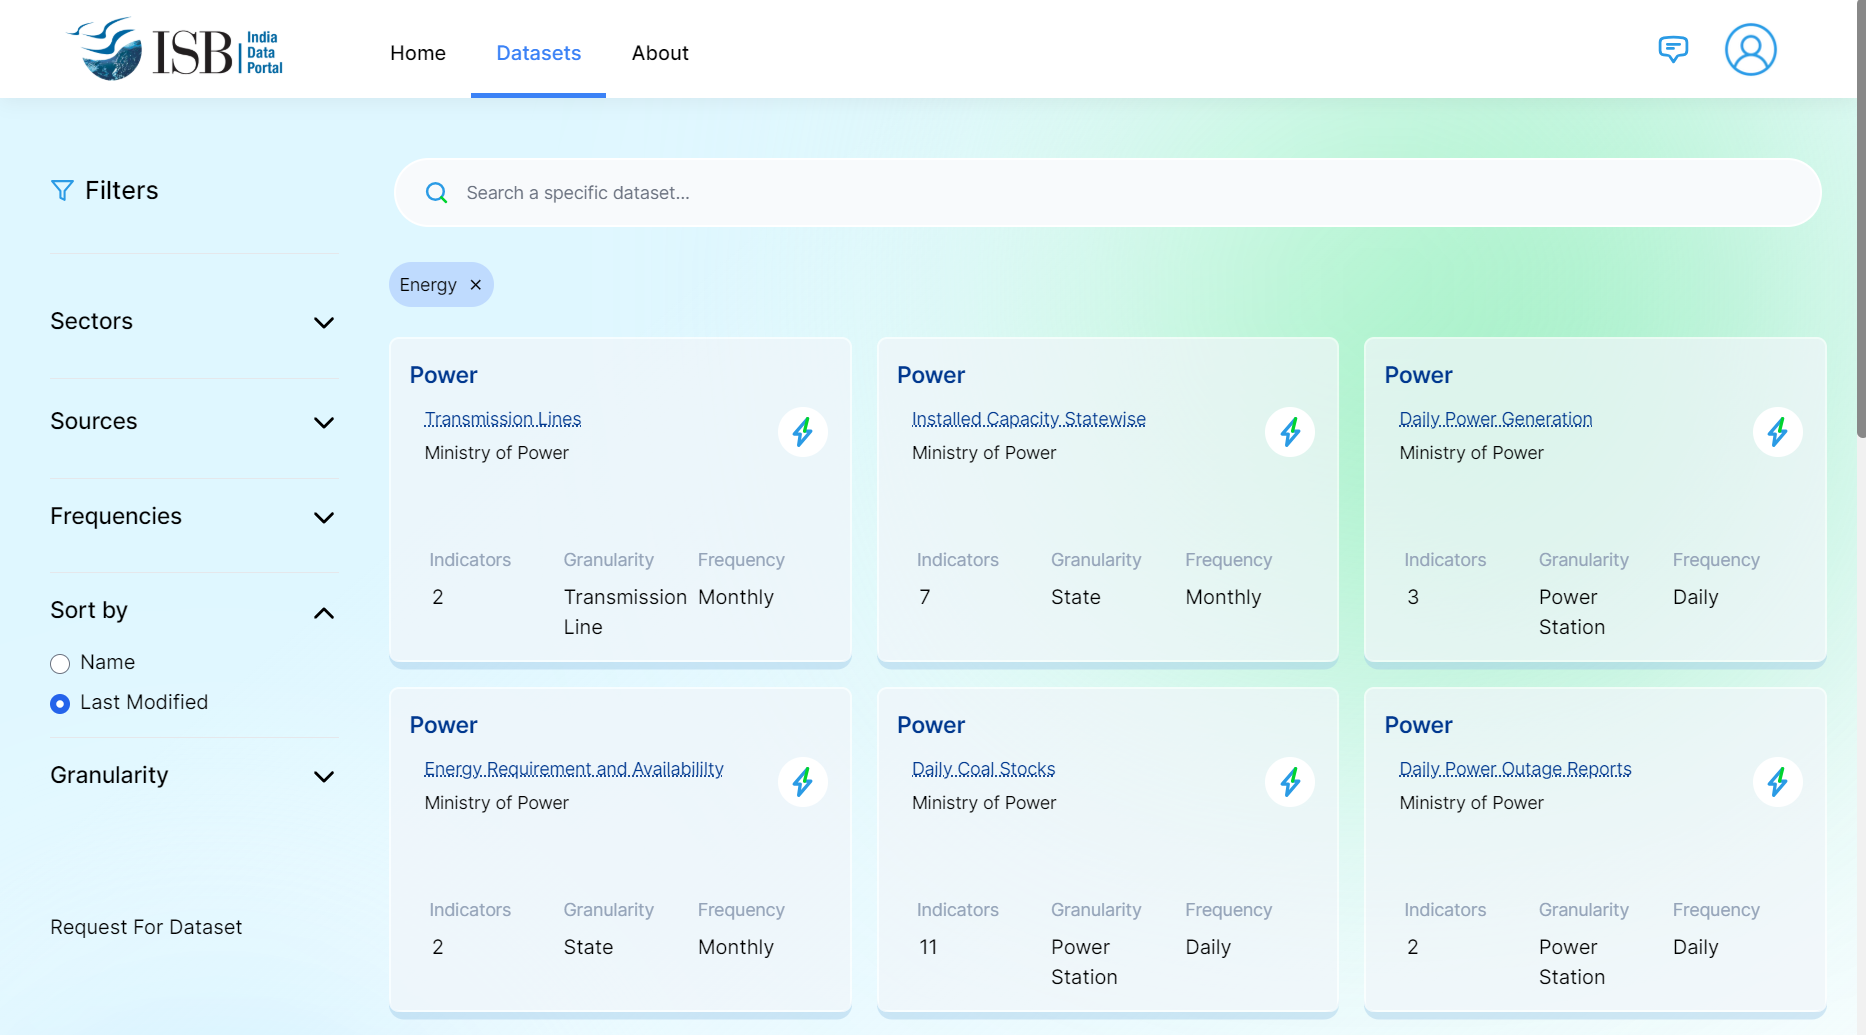This screenshot has width=1866, height=1035.
Task: Click the Filters funnel icon
Action: pos(62,191)
